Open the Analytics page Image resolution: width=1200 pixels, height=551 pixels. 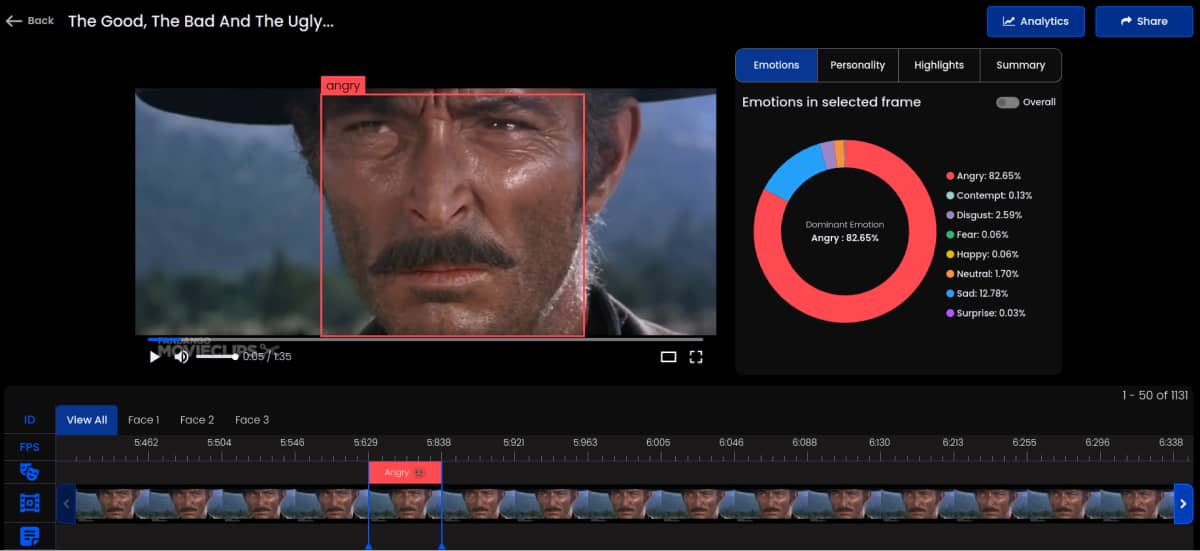1035,21
